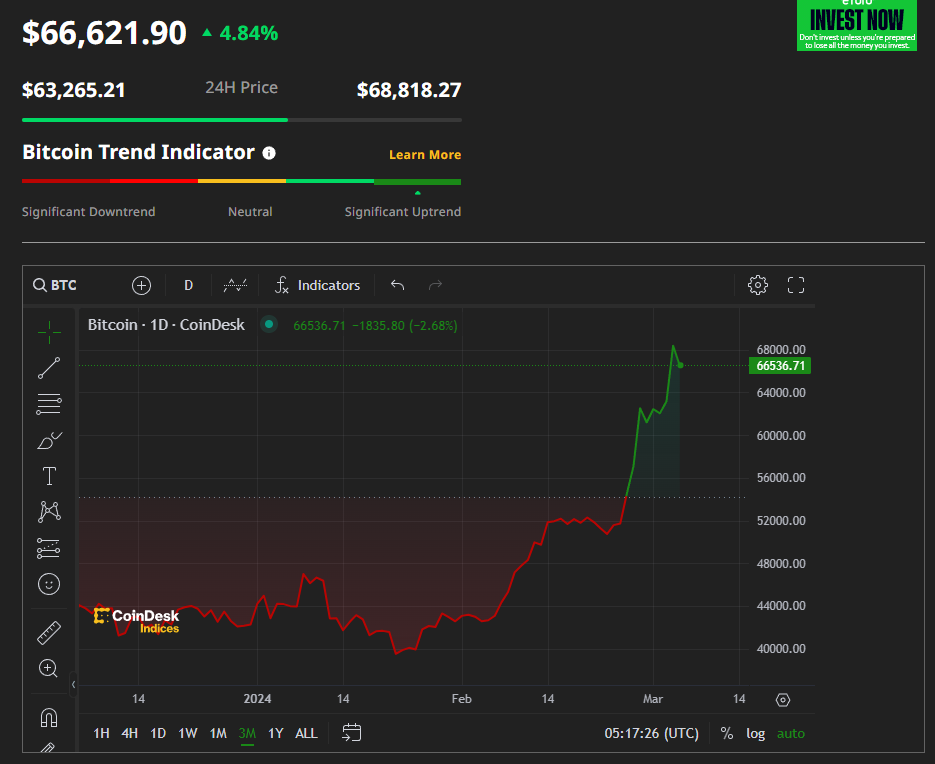Open the Indicators panel
Viewport: 935px width, 764px height.
click(316, 285)
